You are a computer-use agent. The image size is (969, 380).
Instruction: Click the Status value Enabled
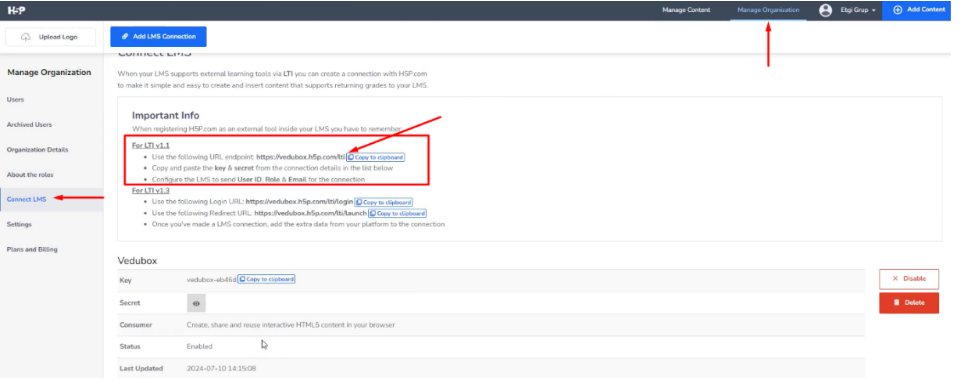click(200, 346)
